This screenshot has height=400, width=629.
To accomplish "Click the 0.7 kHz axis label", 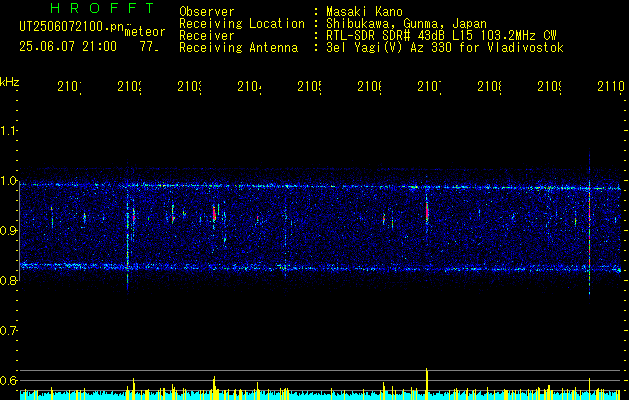I will point(8,331).
